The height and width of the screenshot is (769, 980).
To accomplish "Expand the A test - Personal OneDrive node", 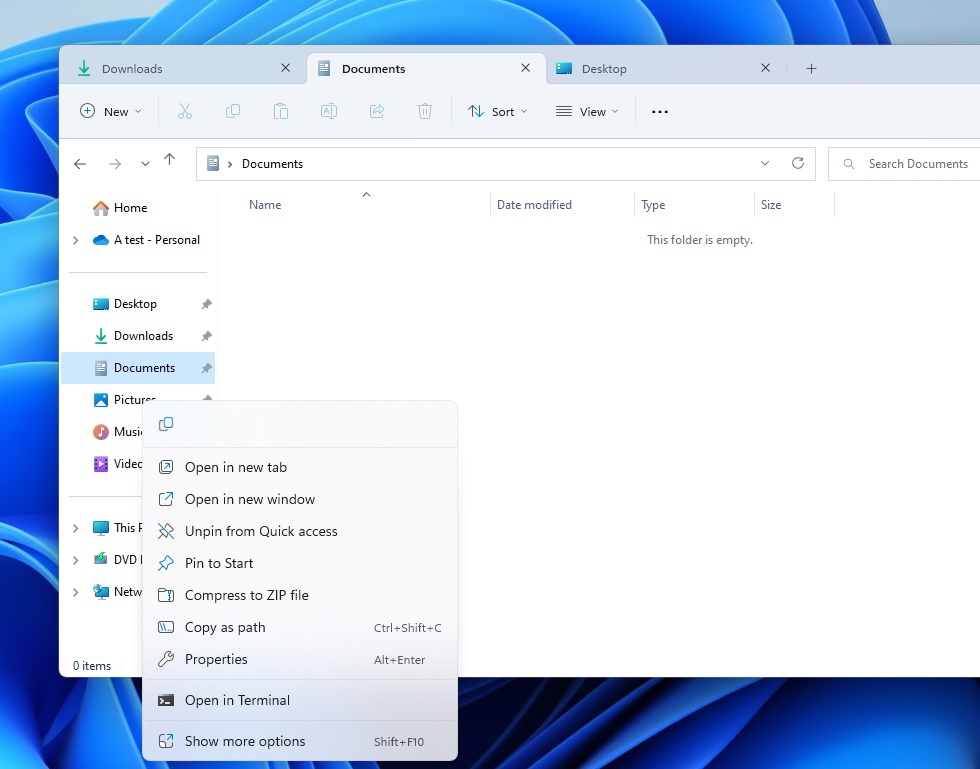I will [76, 240].
